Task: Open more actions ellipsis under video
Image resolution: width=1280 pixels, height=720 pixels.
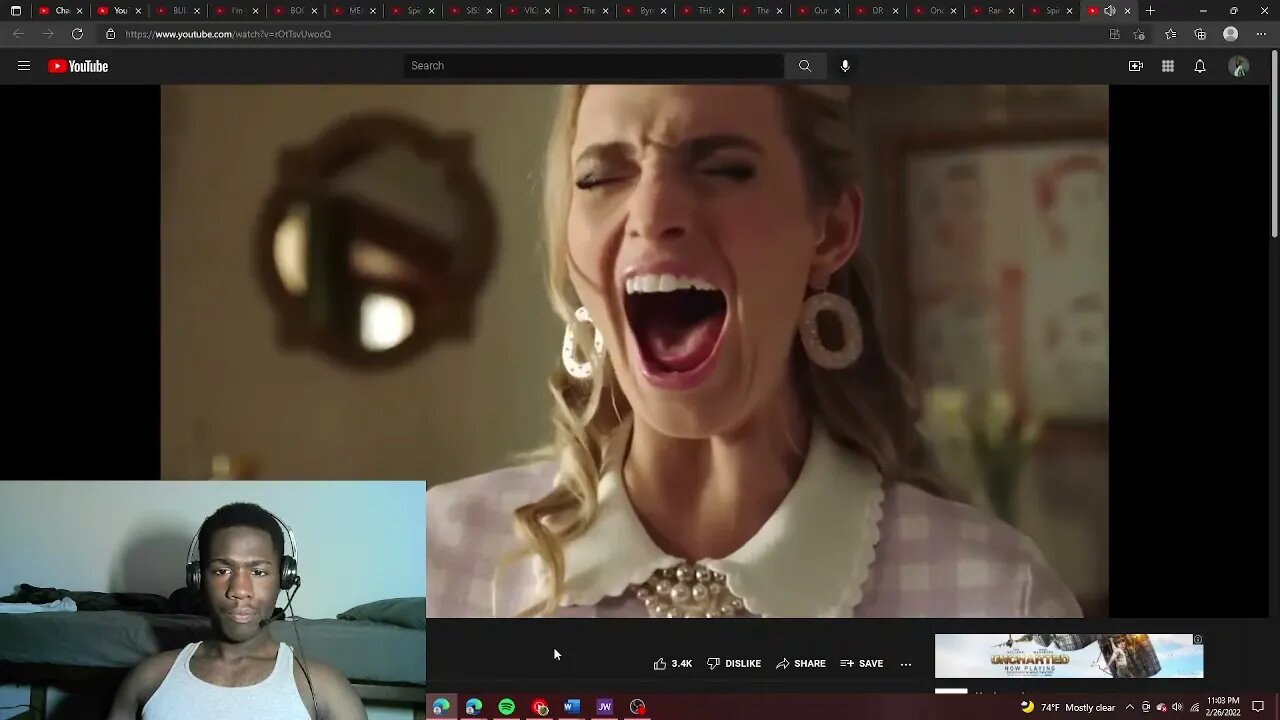Action: (906, 664)
